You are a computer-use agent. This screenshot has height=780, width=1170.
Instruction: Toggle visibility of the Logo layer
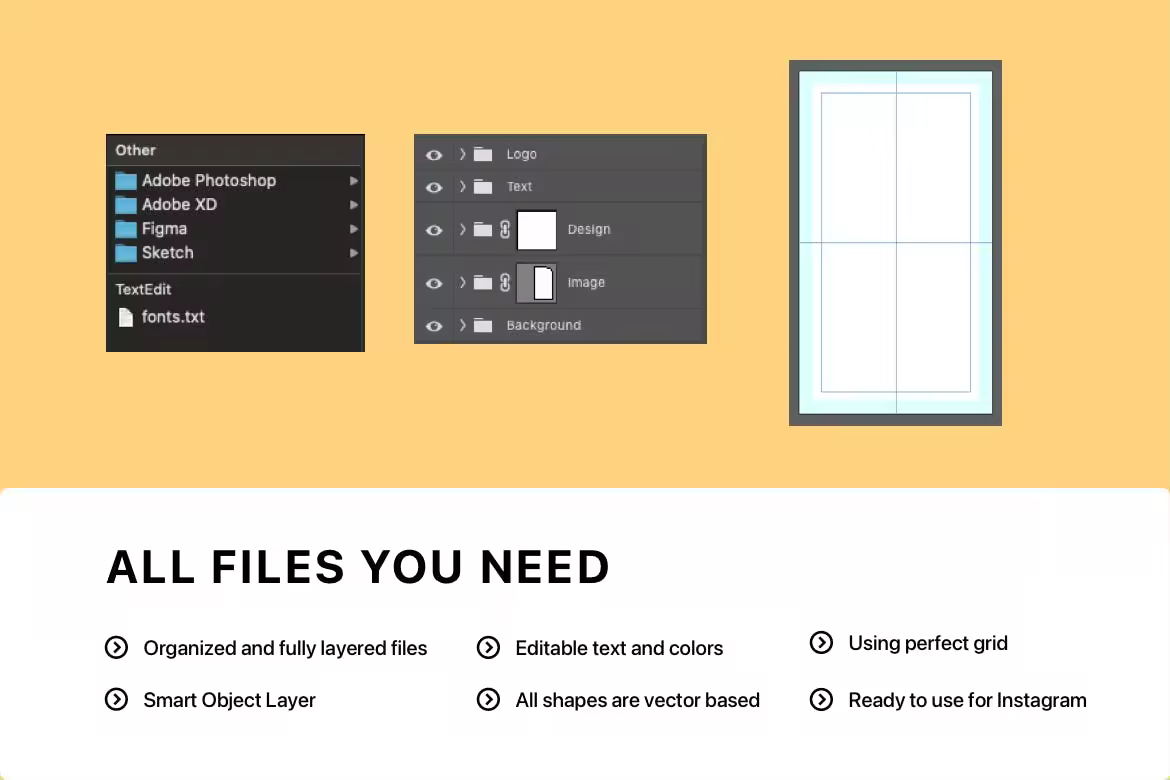coord(434,155)
